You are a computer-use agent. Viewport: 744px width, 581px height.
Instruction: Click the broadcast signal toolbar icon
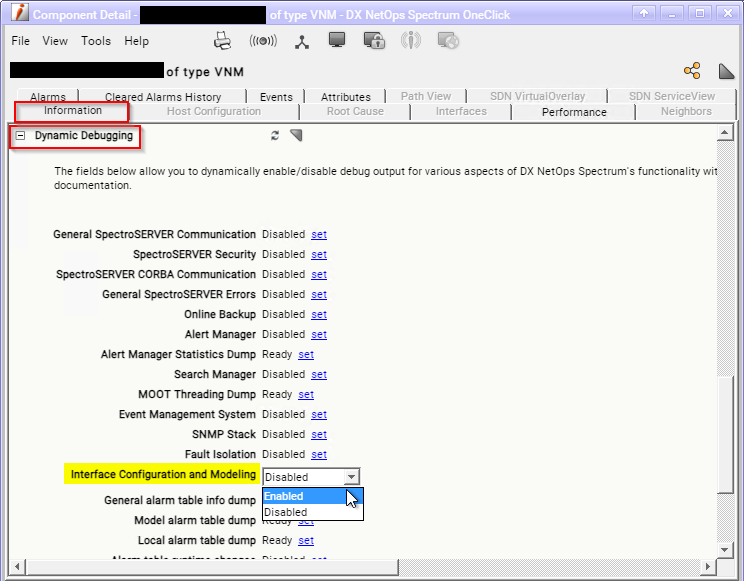tap(262, 41)
